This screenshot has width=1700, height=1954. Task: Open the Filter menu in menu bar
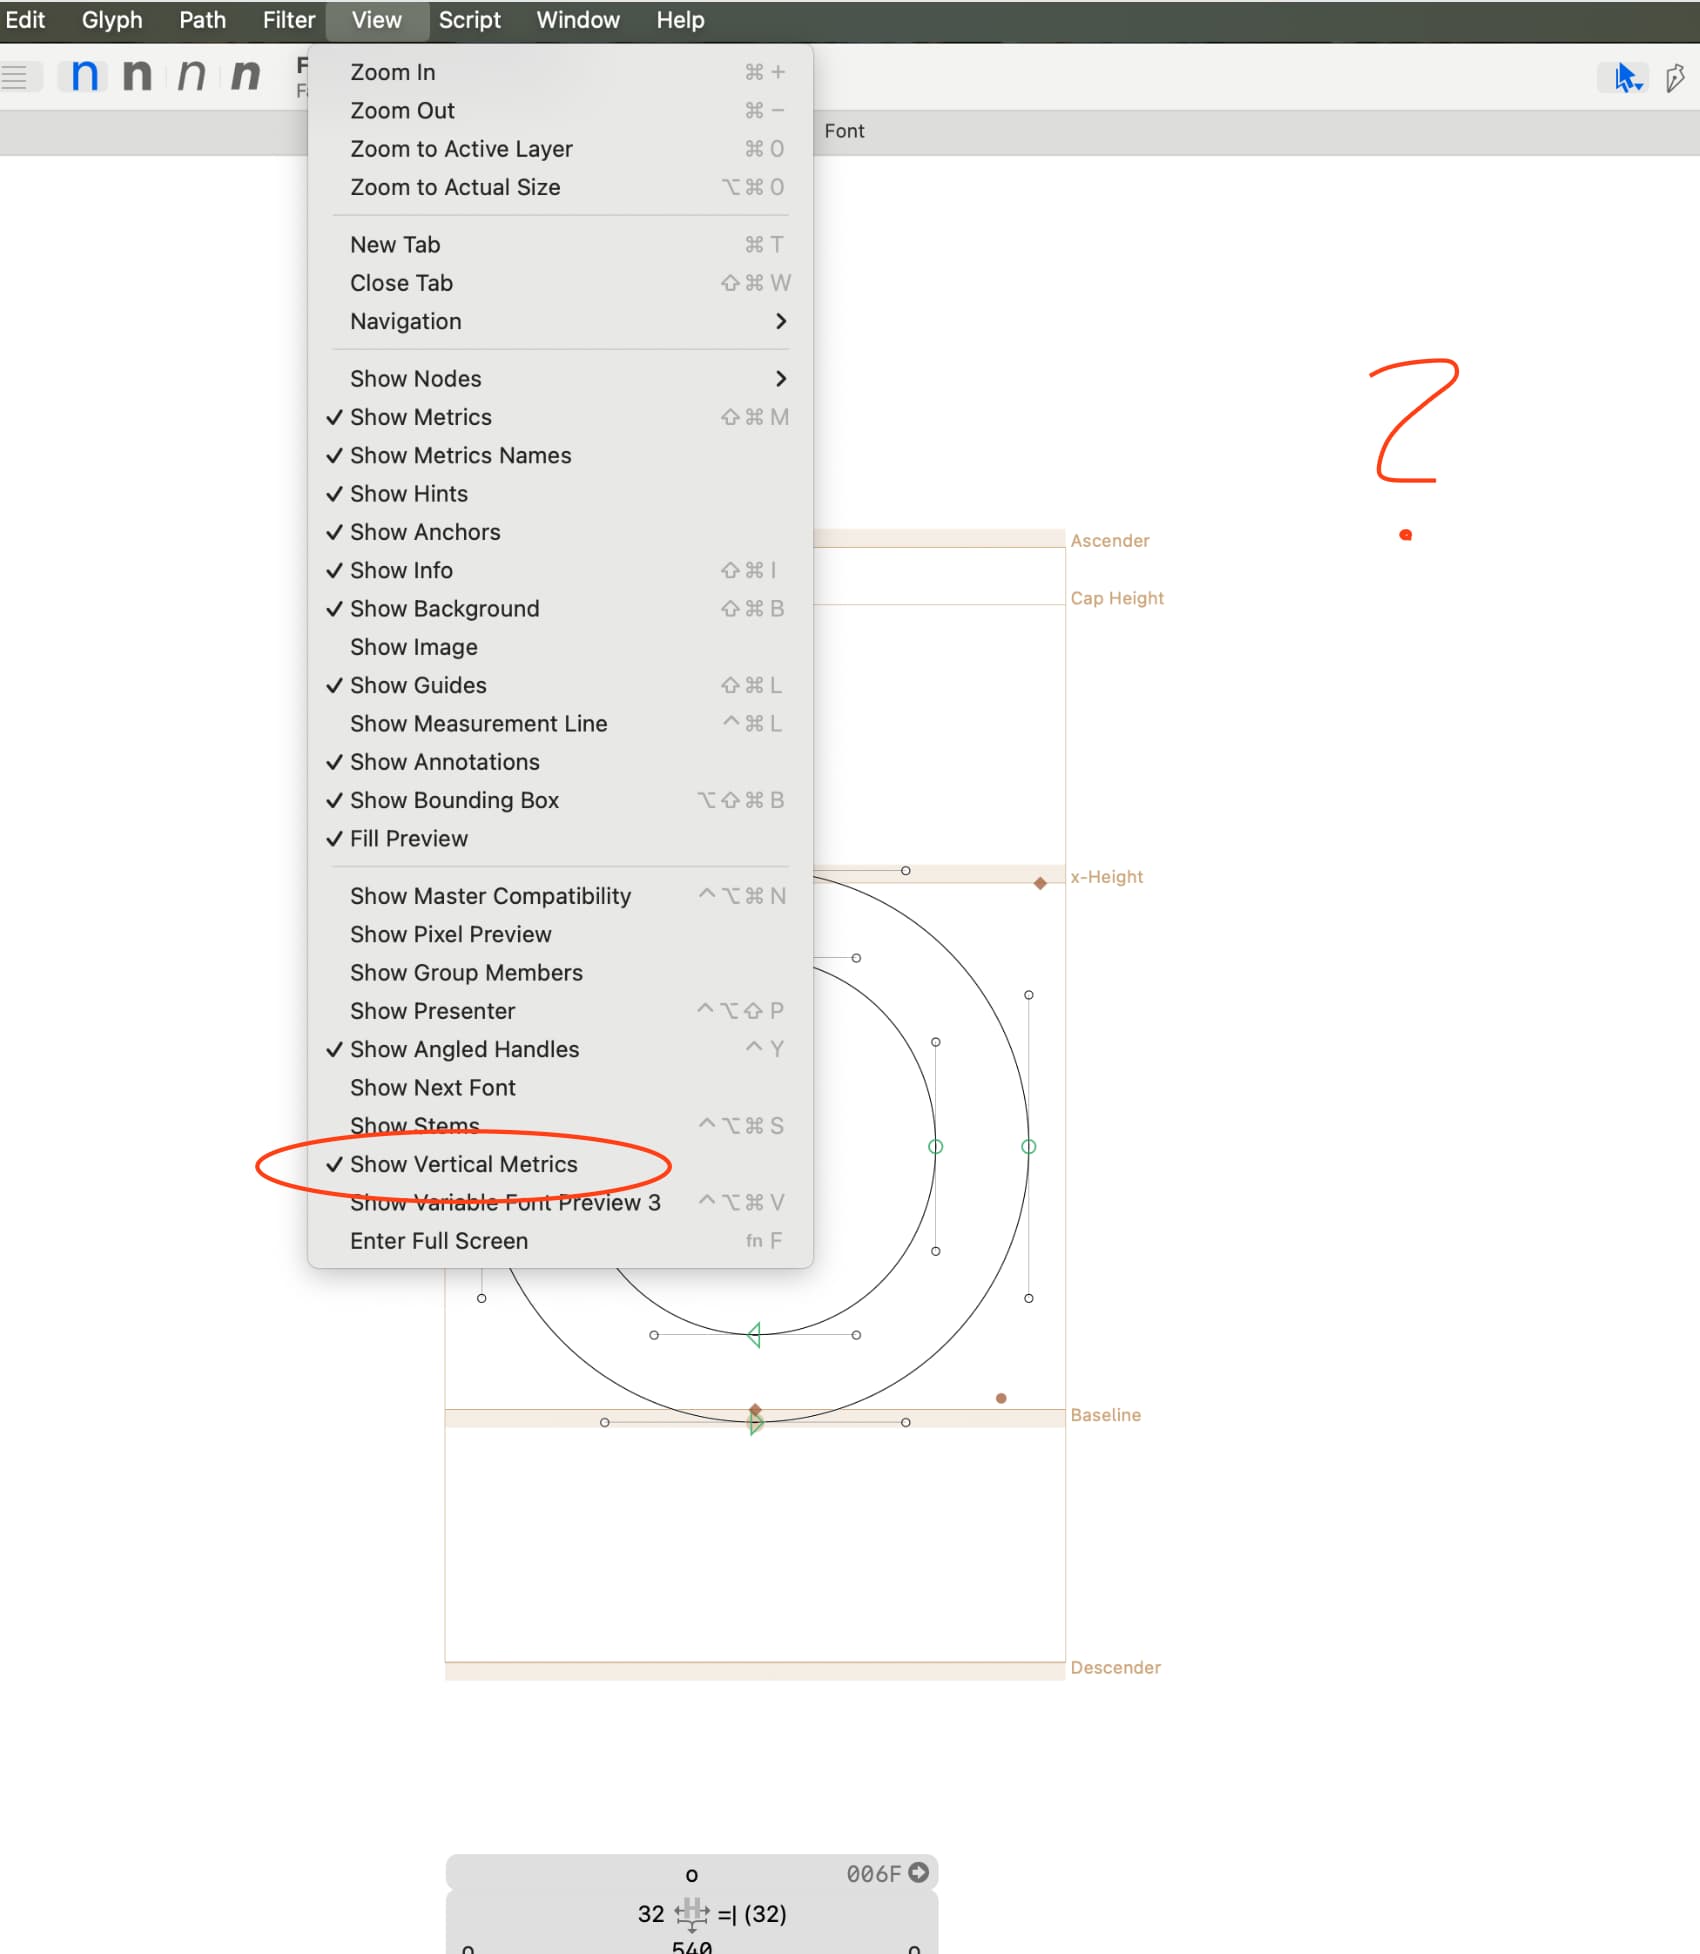[288, 20]
